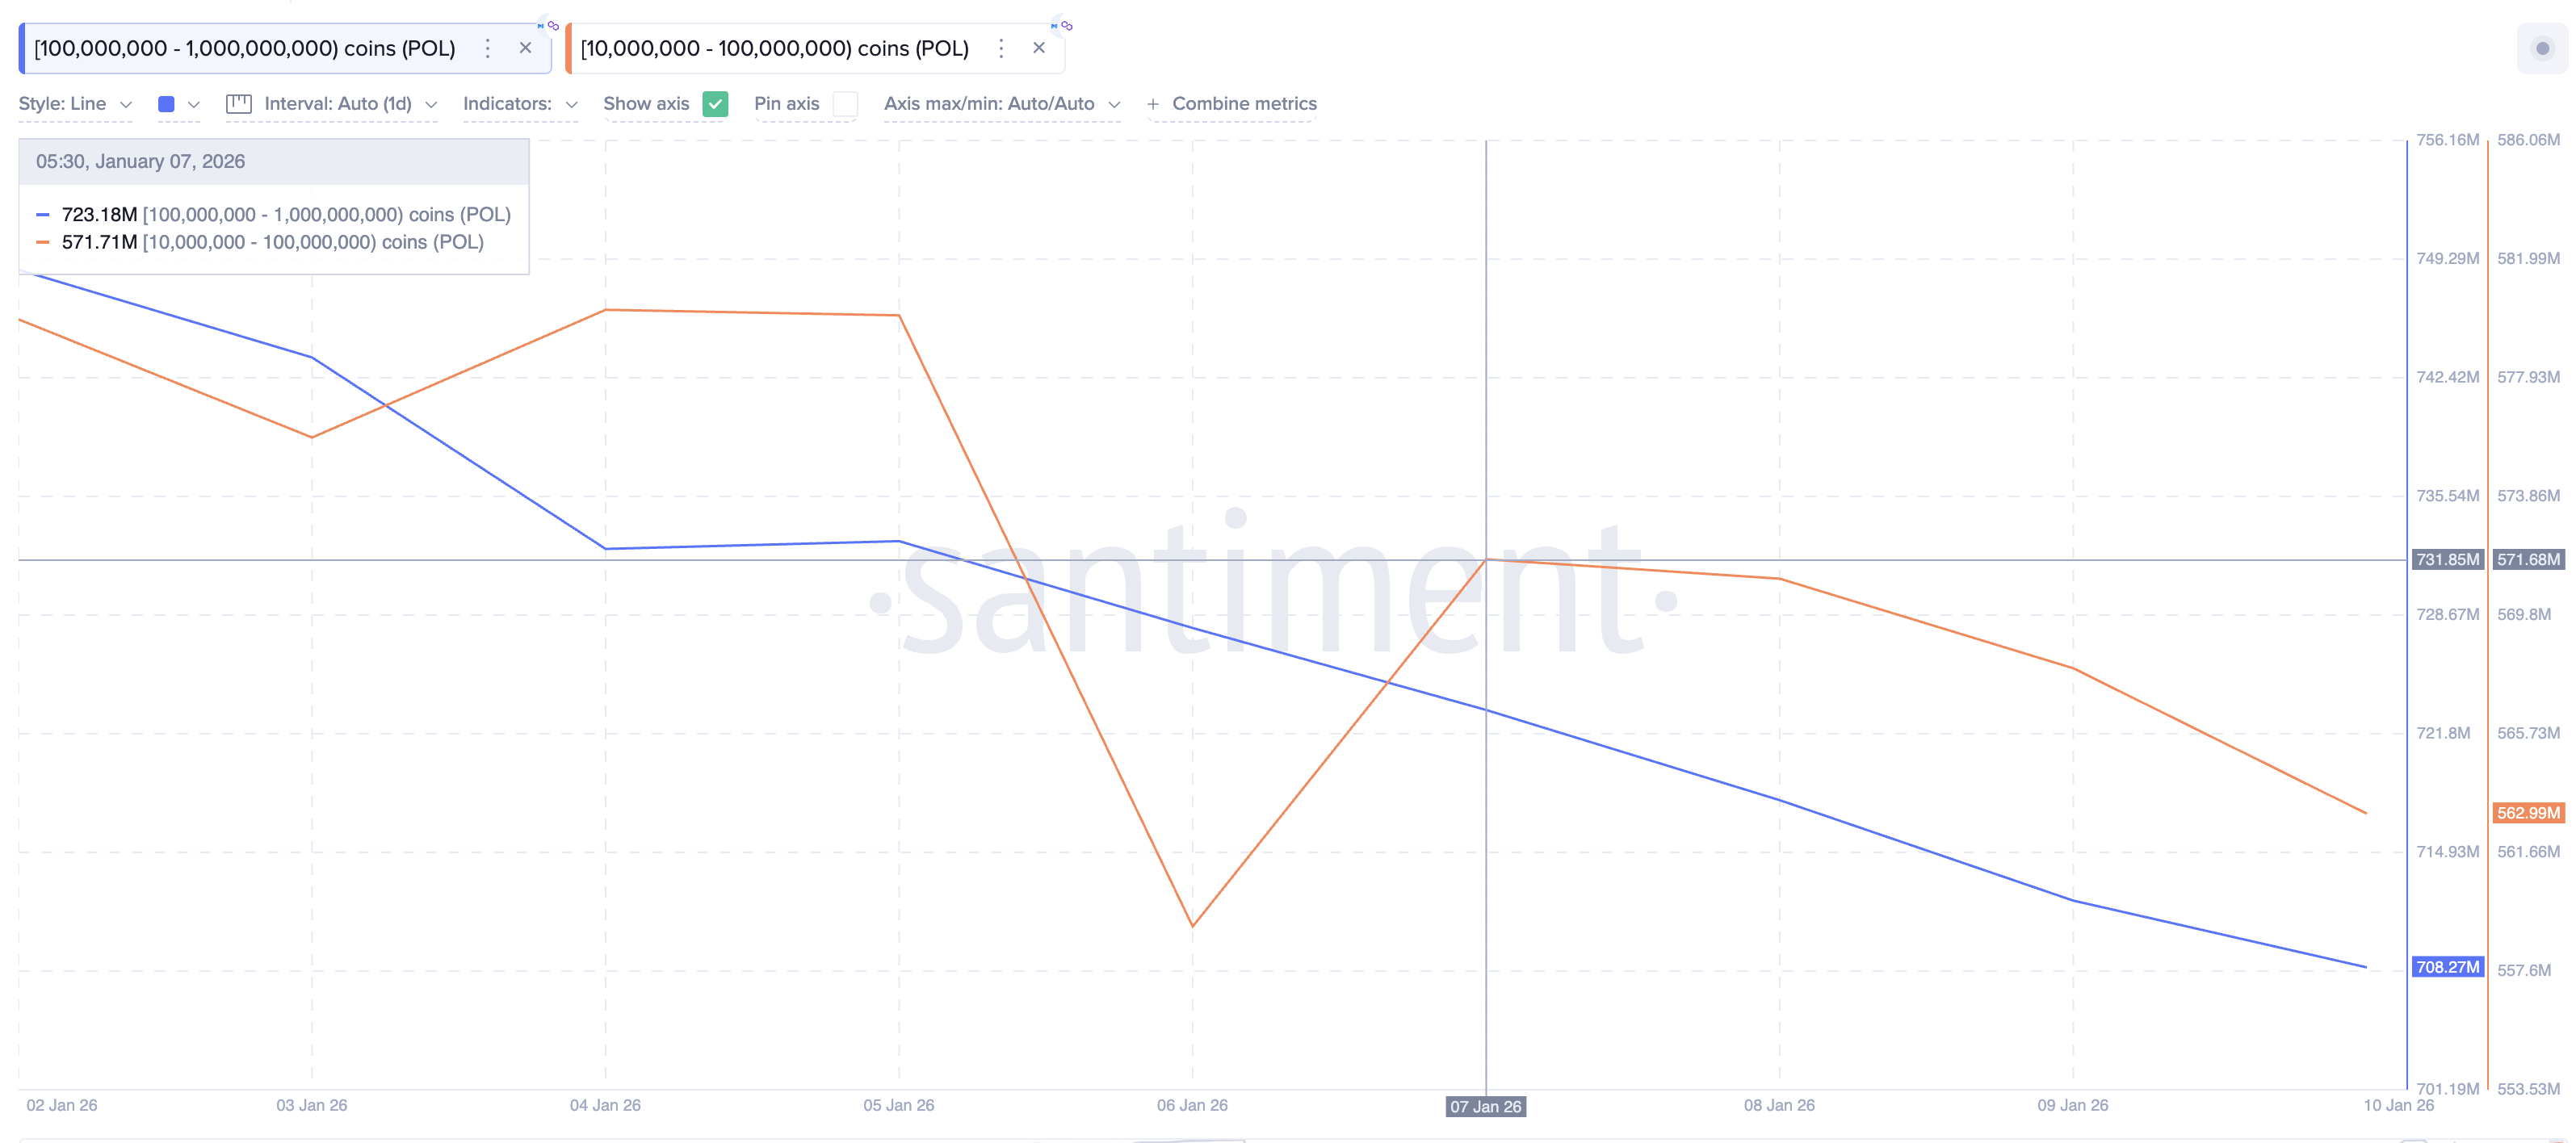2576x1143 pixels.
Task: Enable the Pin axis checkbox
Action: pyautogui.click(x=845, y=103)
